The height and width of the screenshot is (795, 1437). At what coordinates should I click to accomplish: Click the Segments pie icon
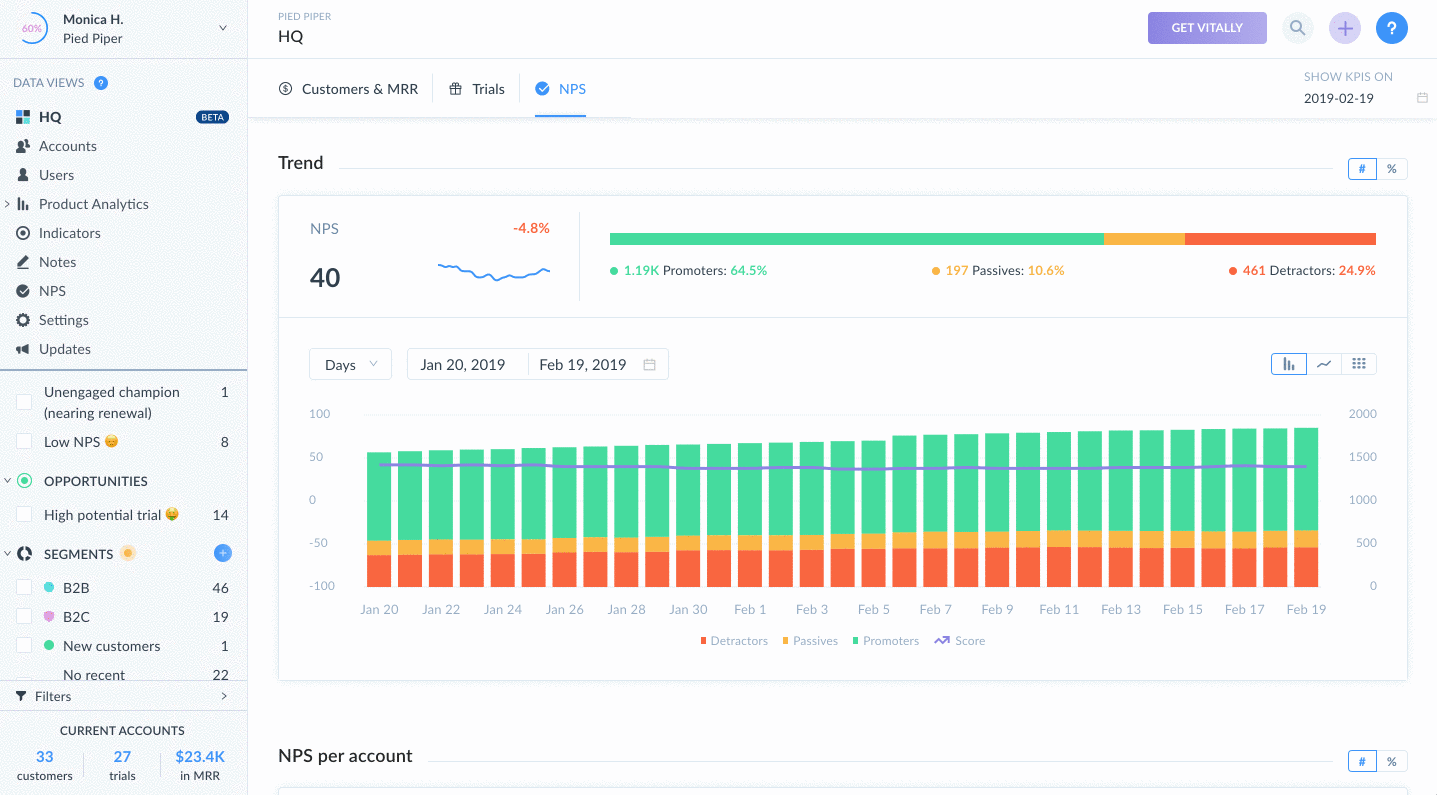pyautogui.click(x=25, y=553)
